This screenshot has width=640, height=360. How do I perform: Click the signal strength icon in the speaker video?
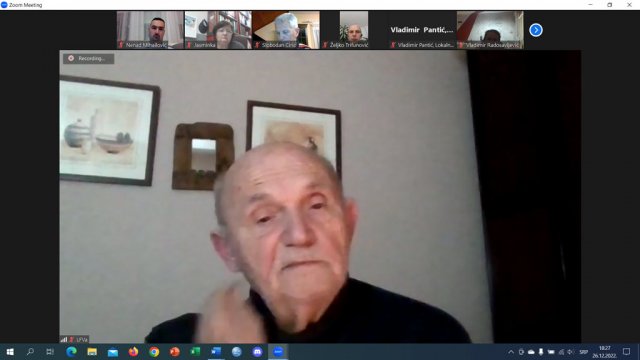64,339
